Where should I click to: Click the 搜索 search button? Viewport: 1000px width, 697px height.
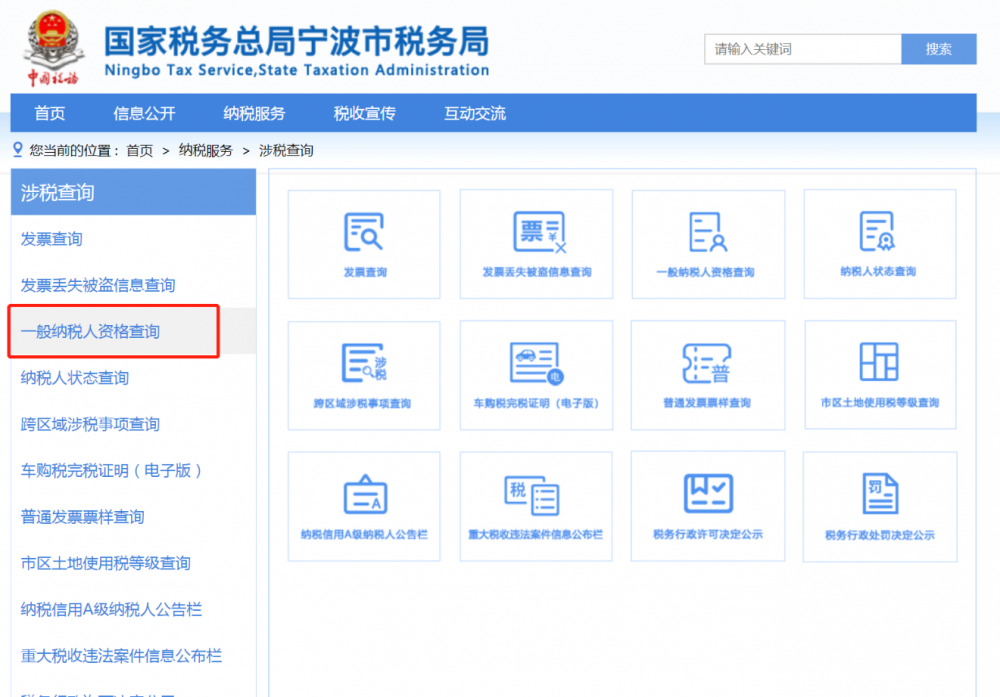[938, 48]
